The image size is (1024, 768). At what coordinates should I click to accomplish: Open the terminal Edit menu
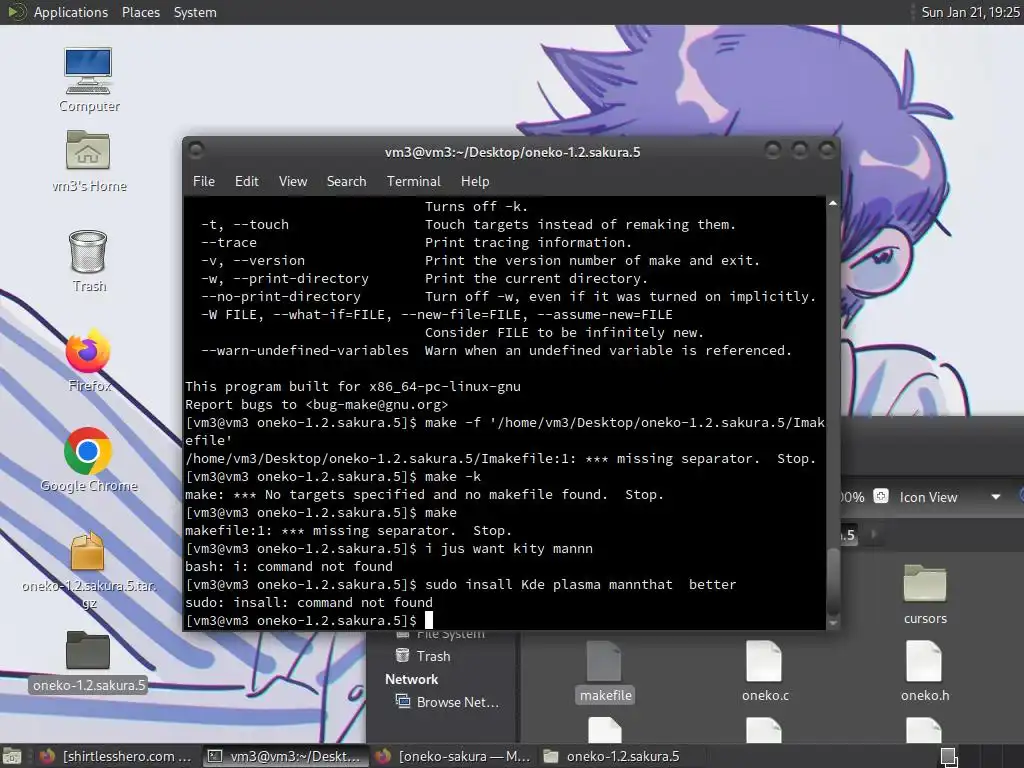point(246,182)
